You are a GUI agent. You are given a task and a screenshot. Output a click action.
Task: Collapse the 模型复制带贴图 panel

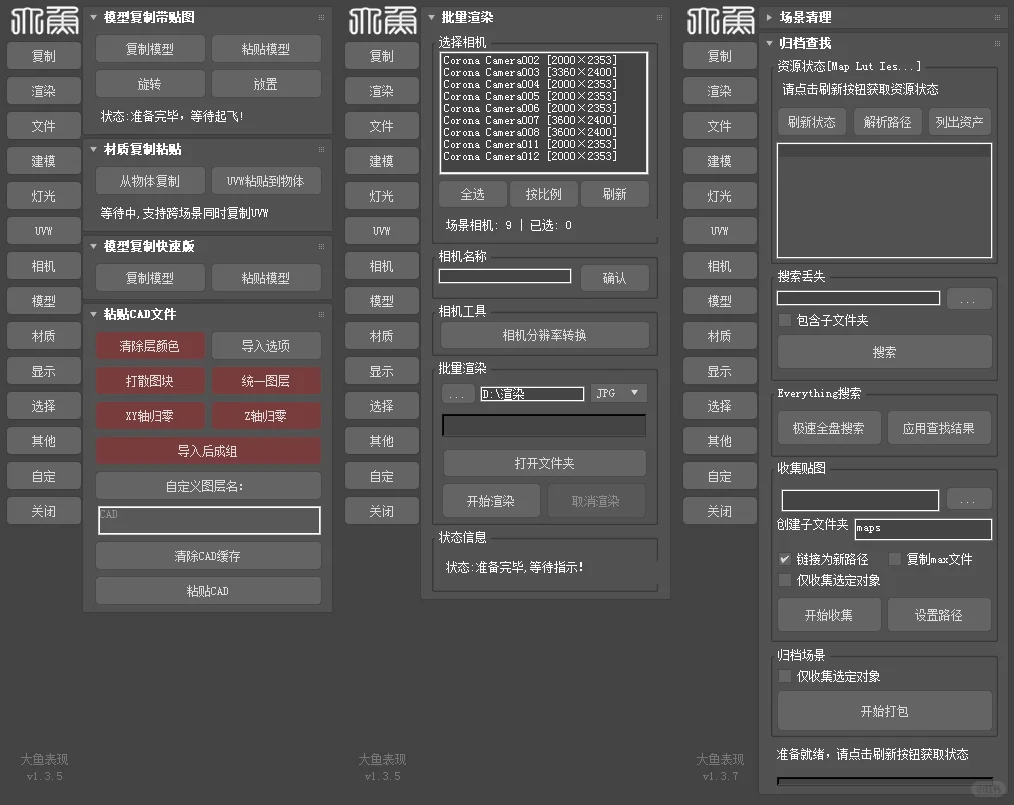(x=94, y=16)
